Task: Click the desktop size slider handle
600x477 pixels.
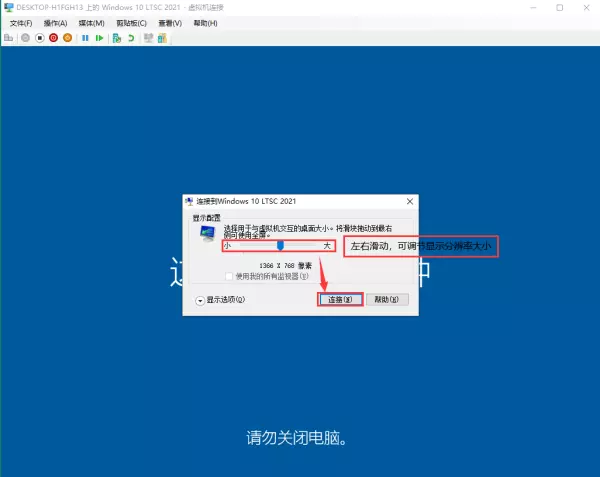Action: (280, 246)
